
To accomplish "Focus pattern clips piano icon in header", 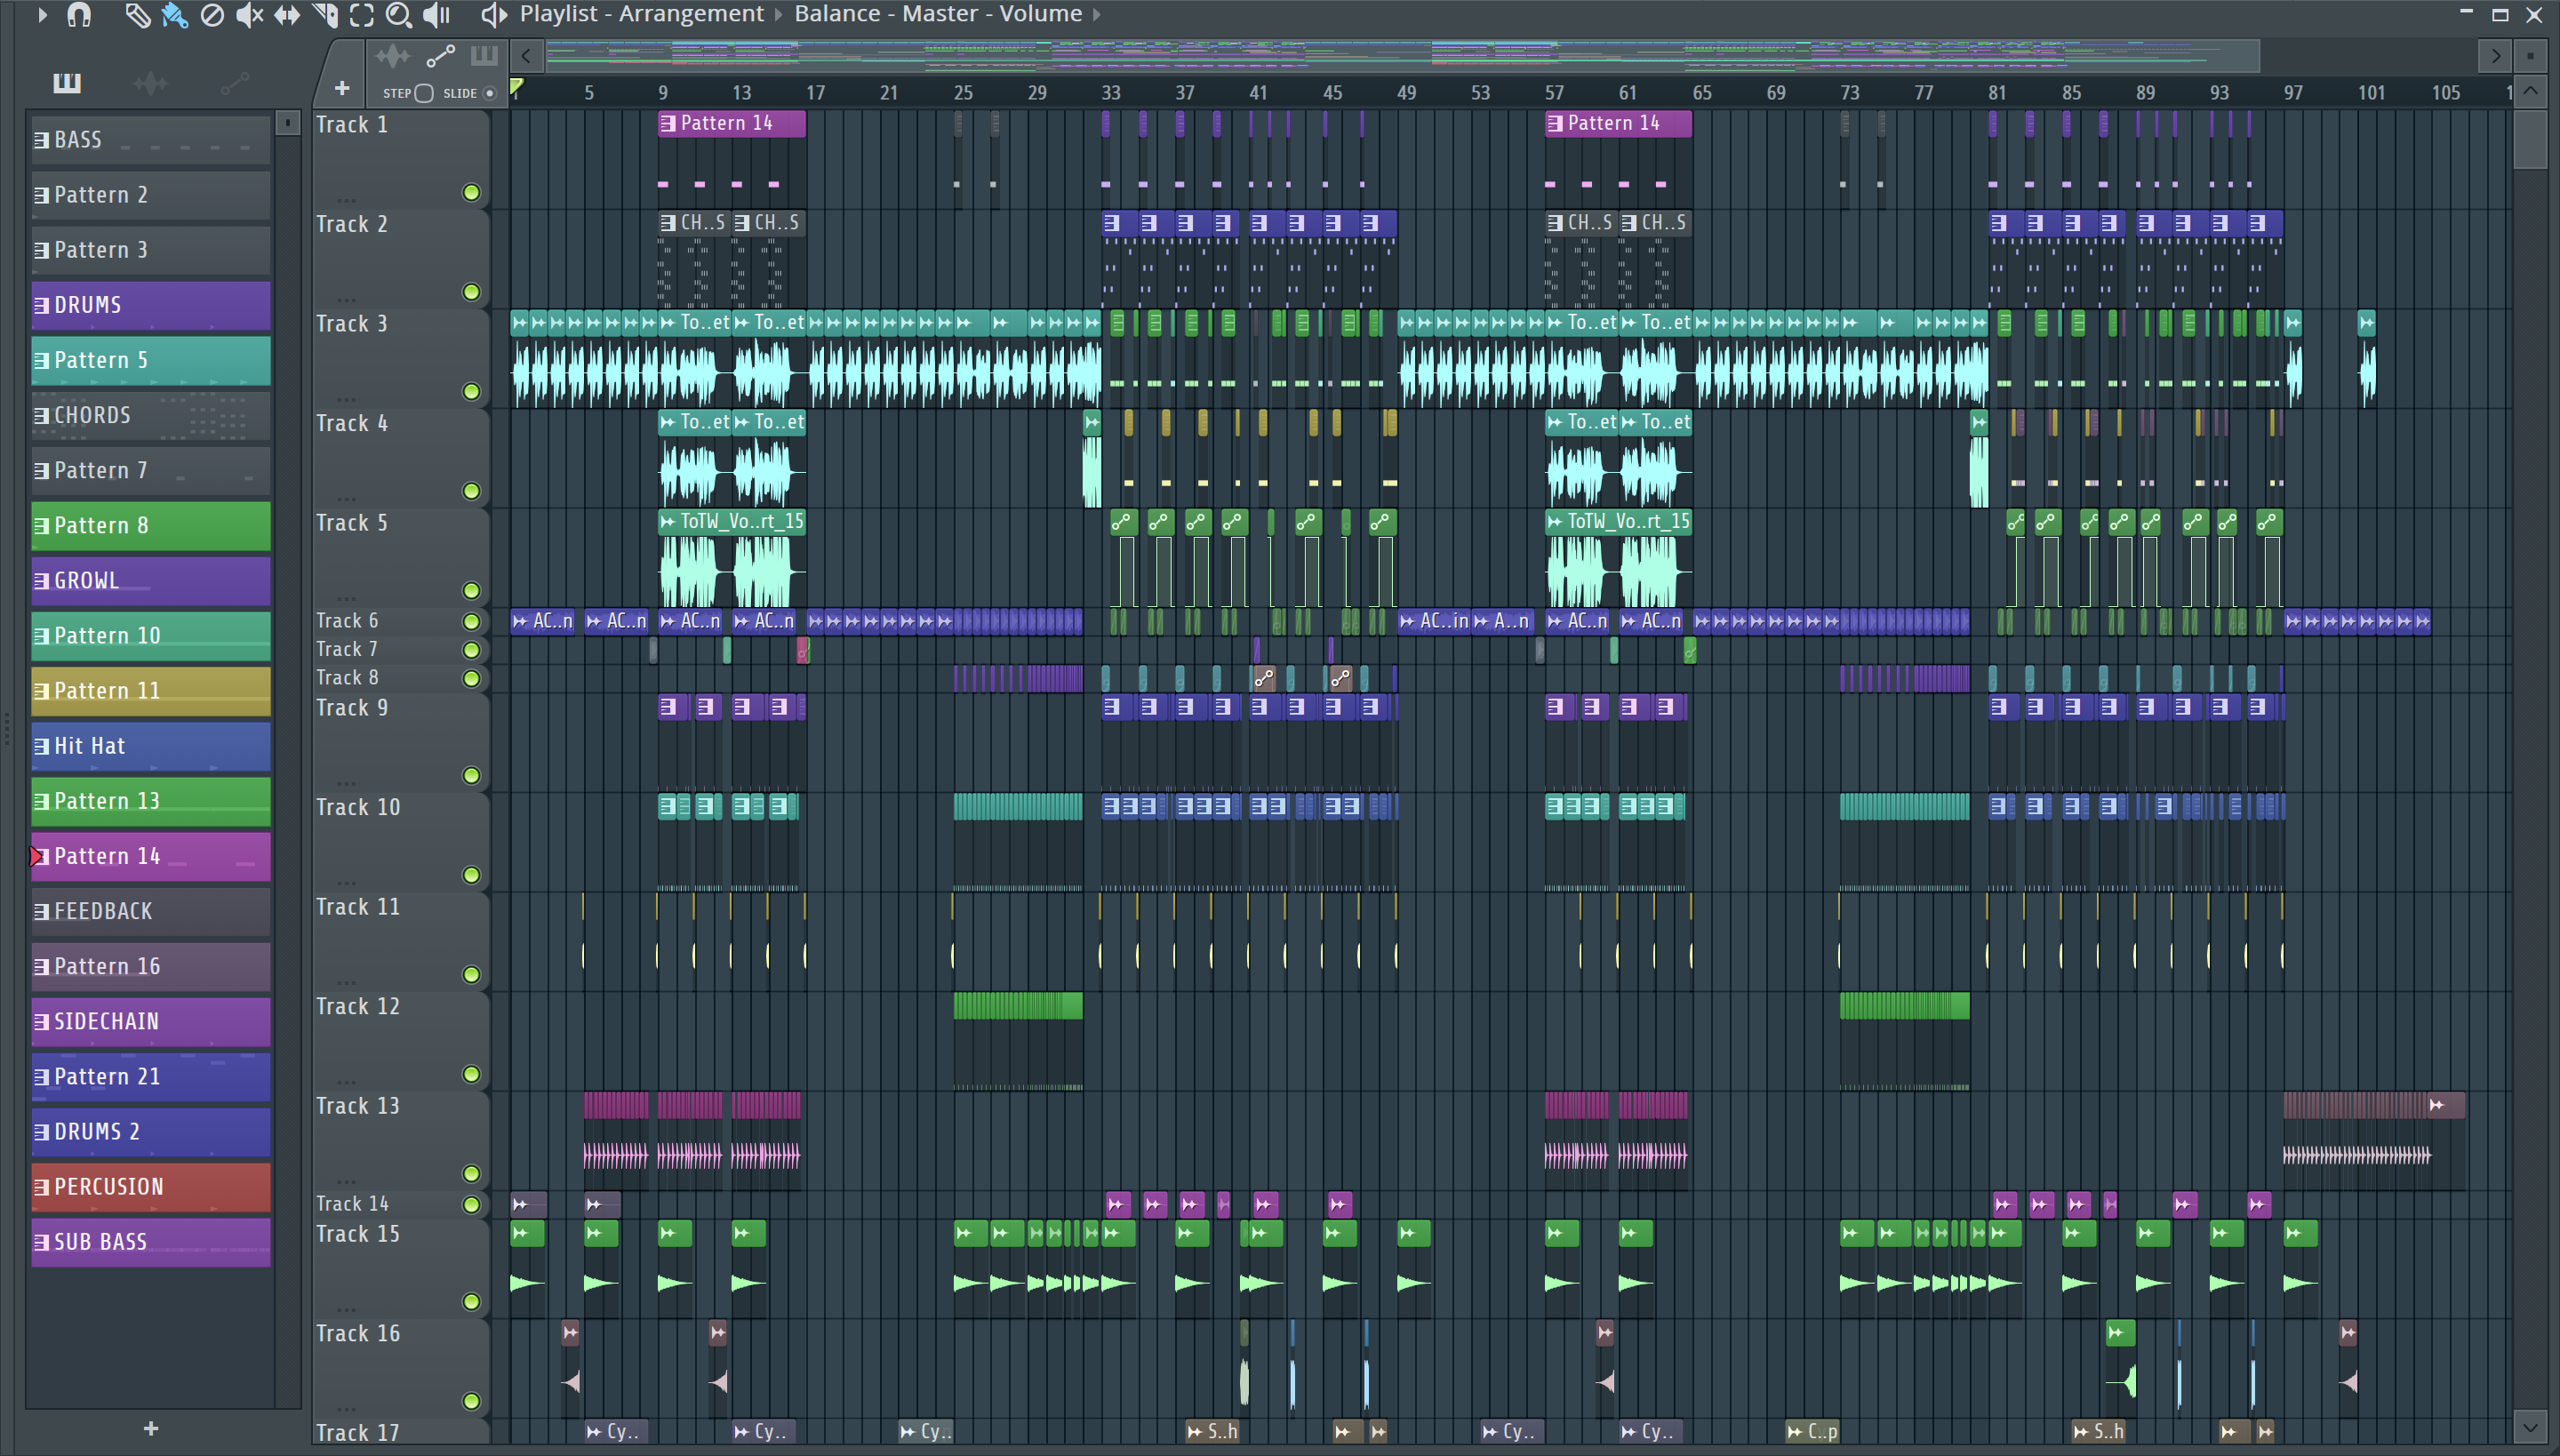I will pos(485,56).
